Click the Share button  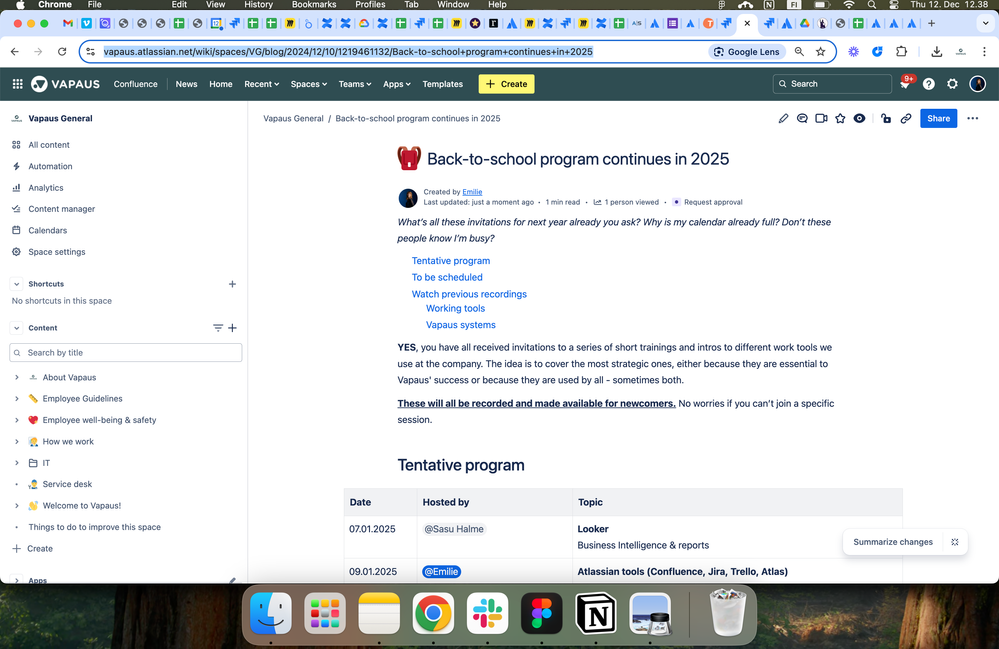937,118
